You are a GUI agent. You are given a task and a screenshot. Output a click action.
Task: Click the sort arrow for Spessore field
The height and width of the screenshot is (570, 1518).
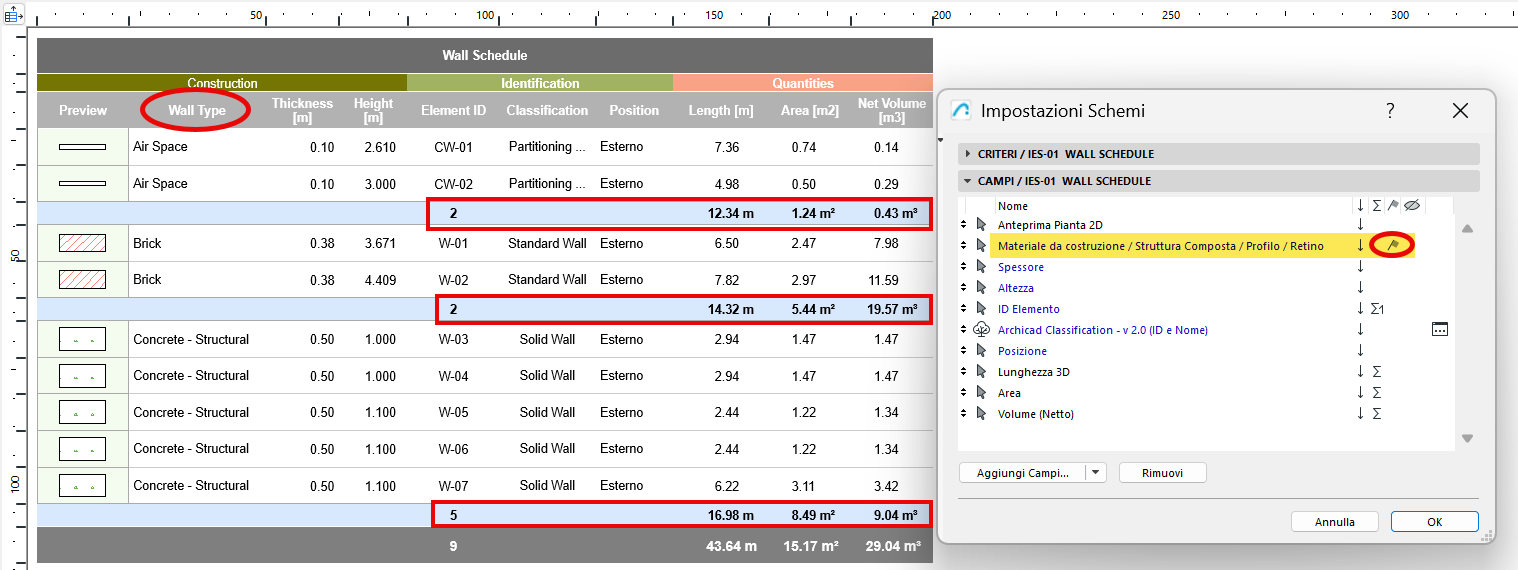pos(1360,267)
